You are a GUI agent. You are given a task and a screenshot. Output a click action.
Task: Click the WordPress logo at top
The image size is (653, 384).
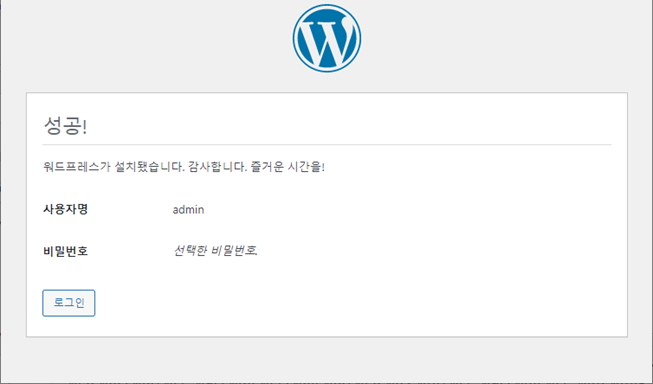[326, 38]
